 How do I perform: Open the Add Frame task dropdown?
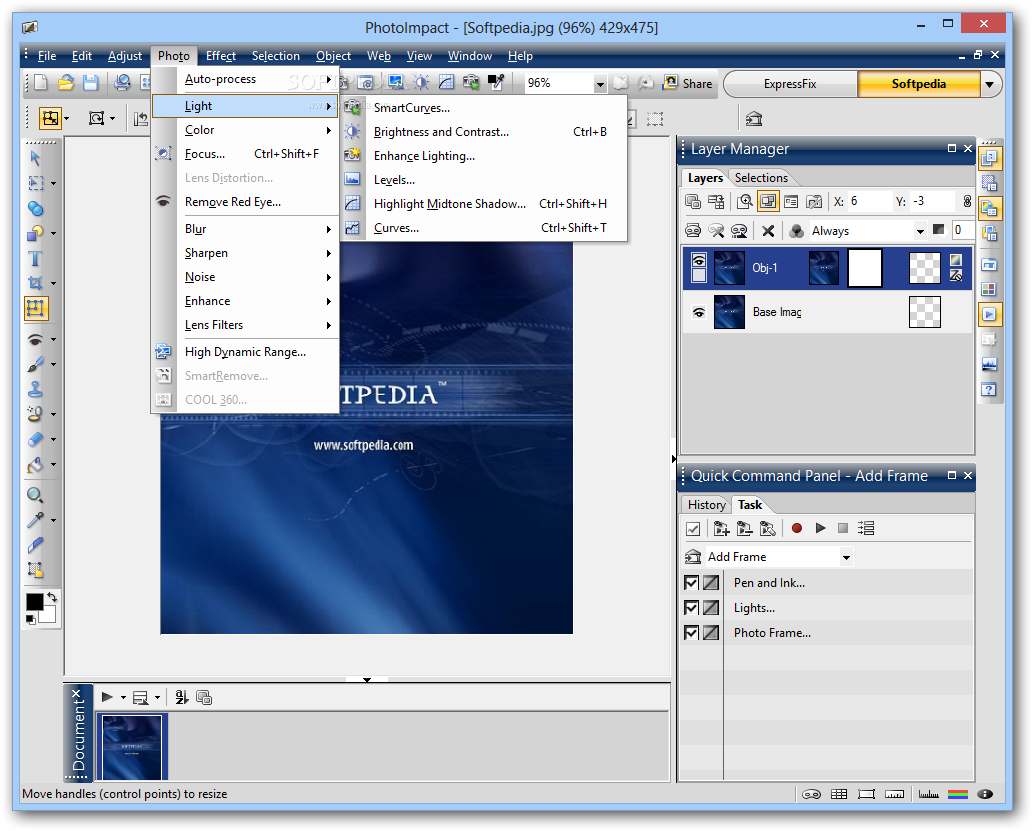[x=846, y=557]
